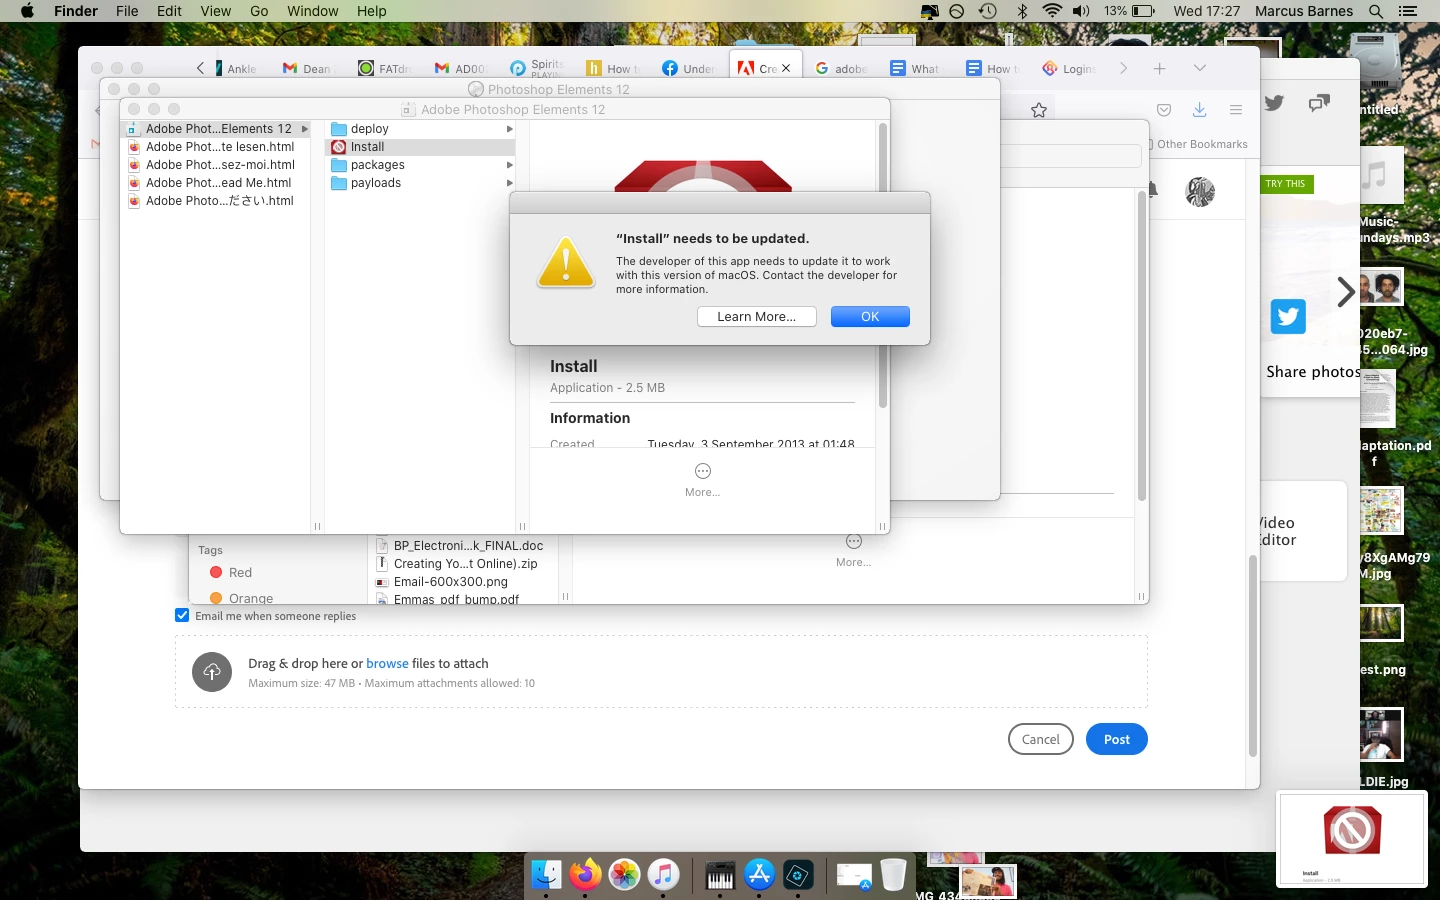This screenshot has width=1440, height=900.
Task: Select the Orange tag in Finder sidebar
Action: tap(241, 598)
